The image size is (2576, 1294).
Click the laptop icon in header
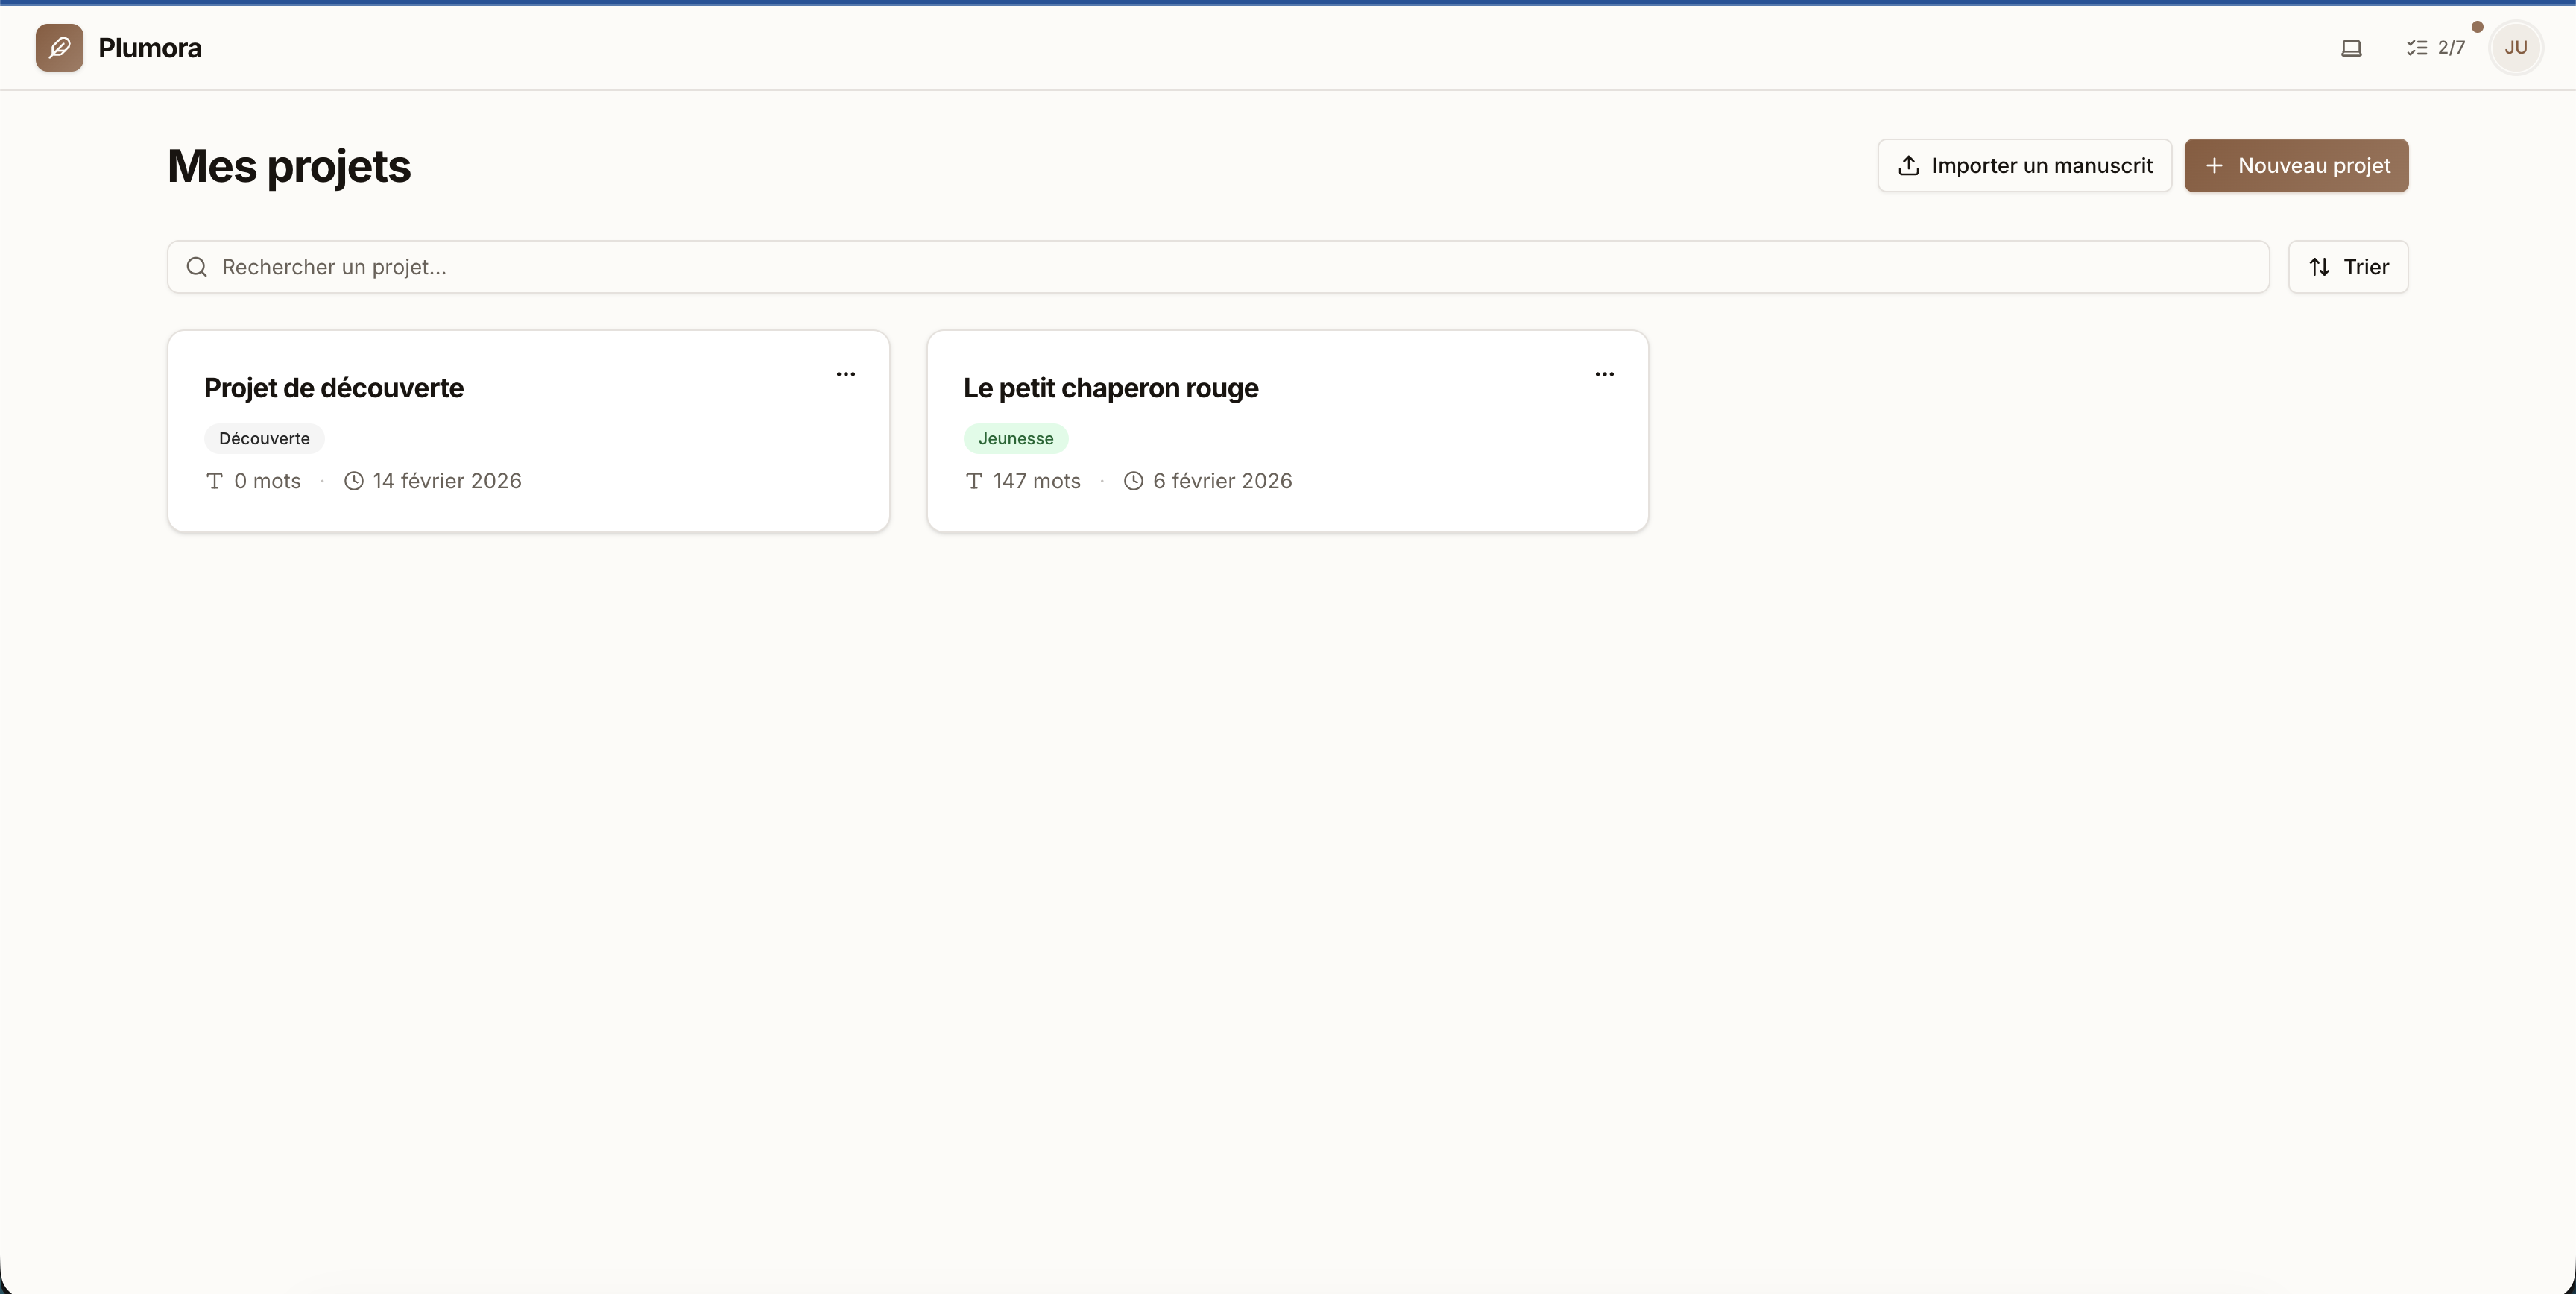2351,47
